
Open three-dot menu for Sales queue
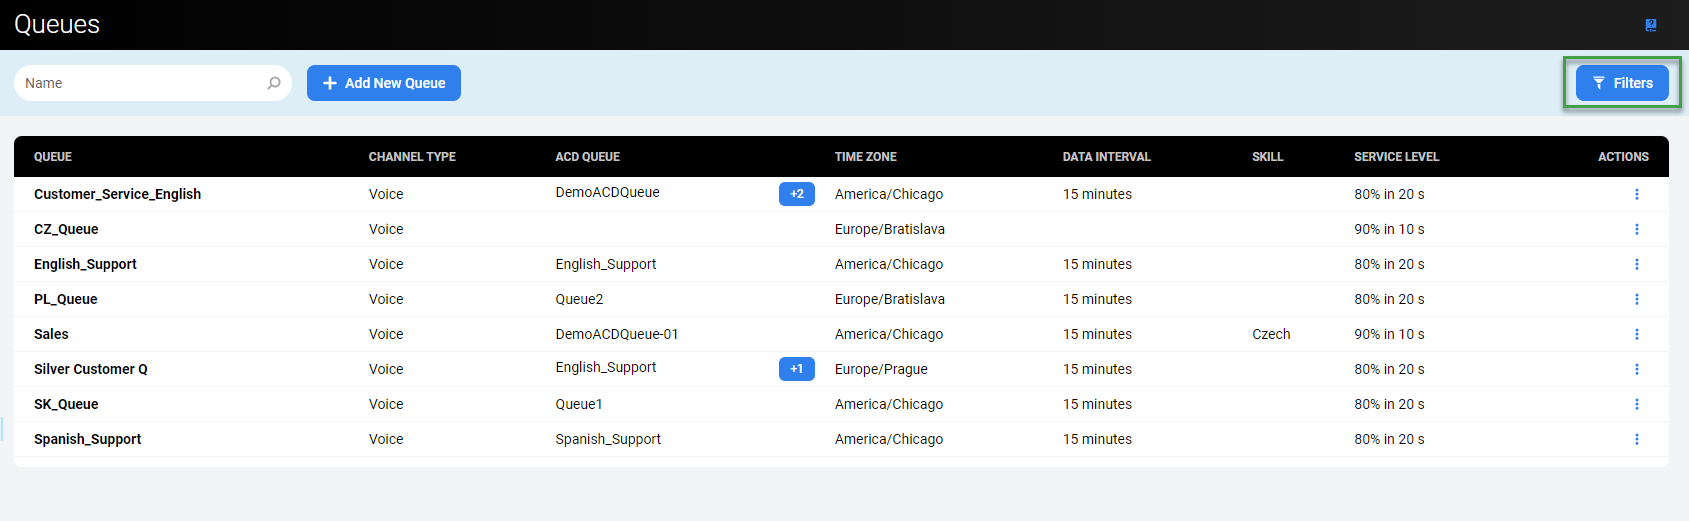[x=1636, y=334]
